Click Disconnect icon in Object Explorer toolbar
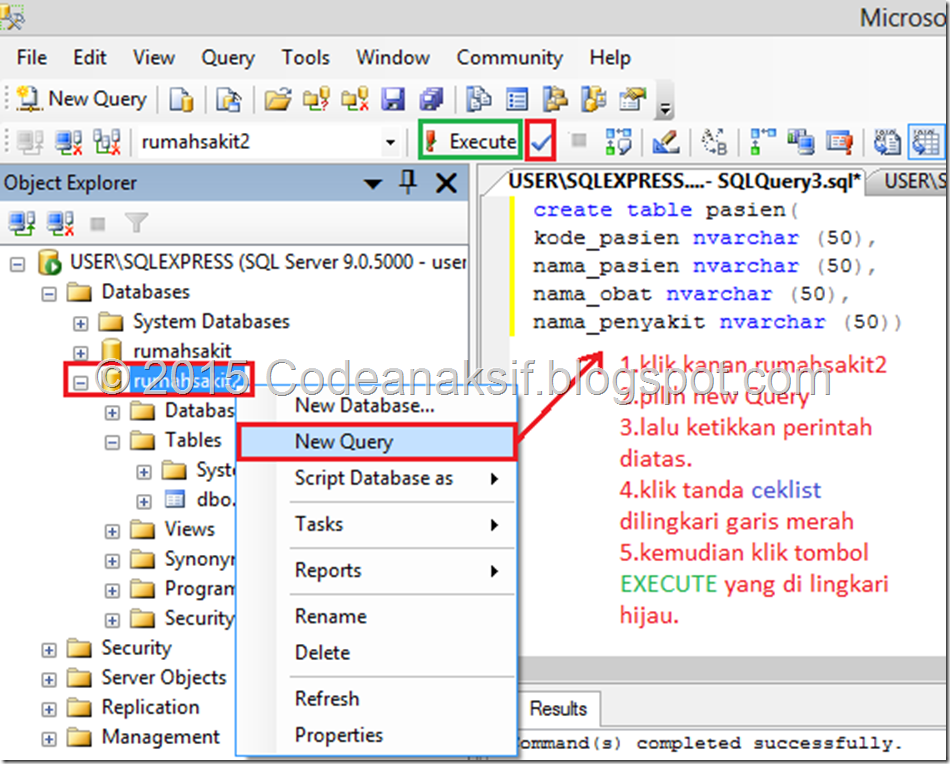 pos(61,224)
